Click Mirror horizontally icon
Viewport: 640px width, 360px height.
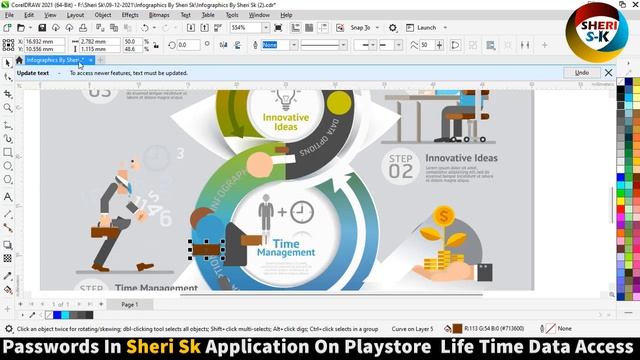(x=223, y=45)
